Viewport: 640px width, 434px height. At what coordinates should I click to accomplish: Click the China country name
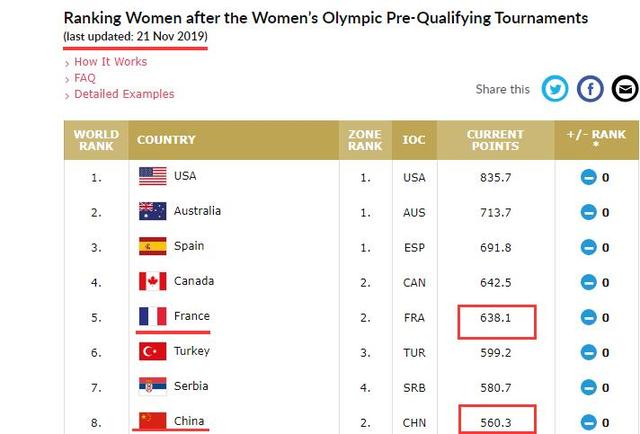pos(189,421)
